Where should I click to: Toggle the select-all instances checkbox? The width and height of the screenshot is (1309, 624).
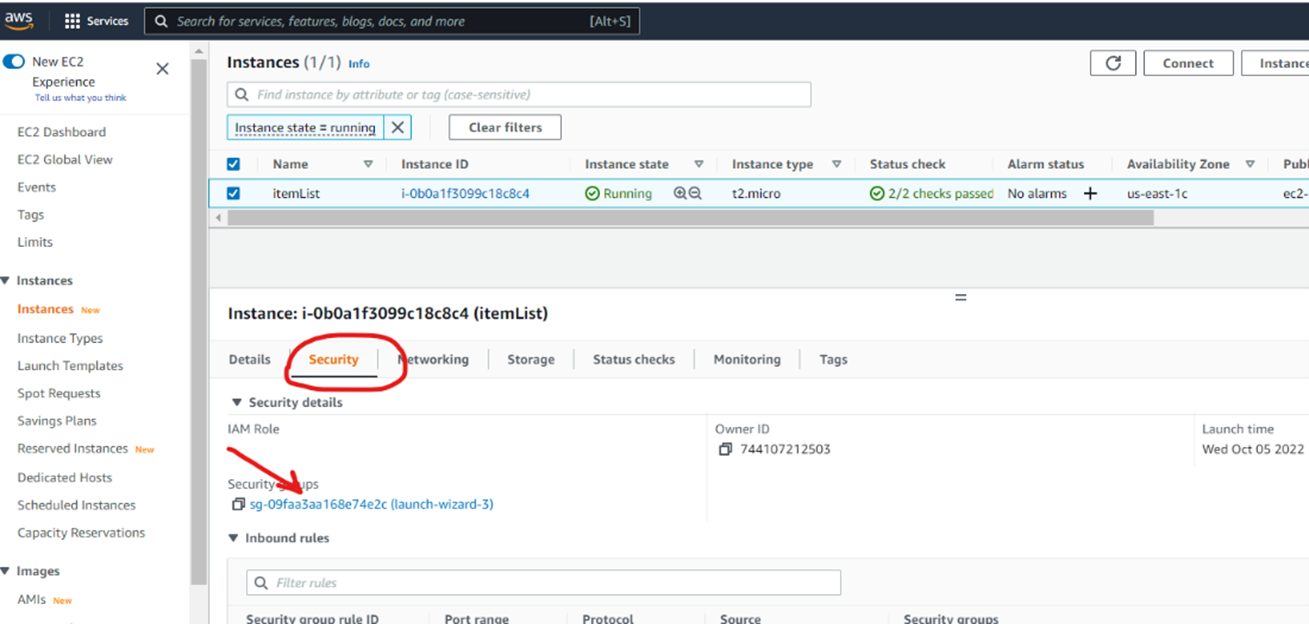click(234, 164)
